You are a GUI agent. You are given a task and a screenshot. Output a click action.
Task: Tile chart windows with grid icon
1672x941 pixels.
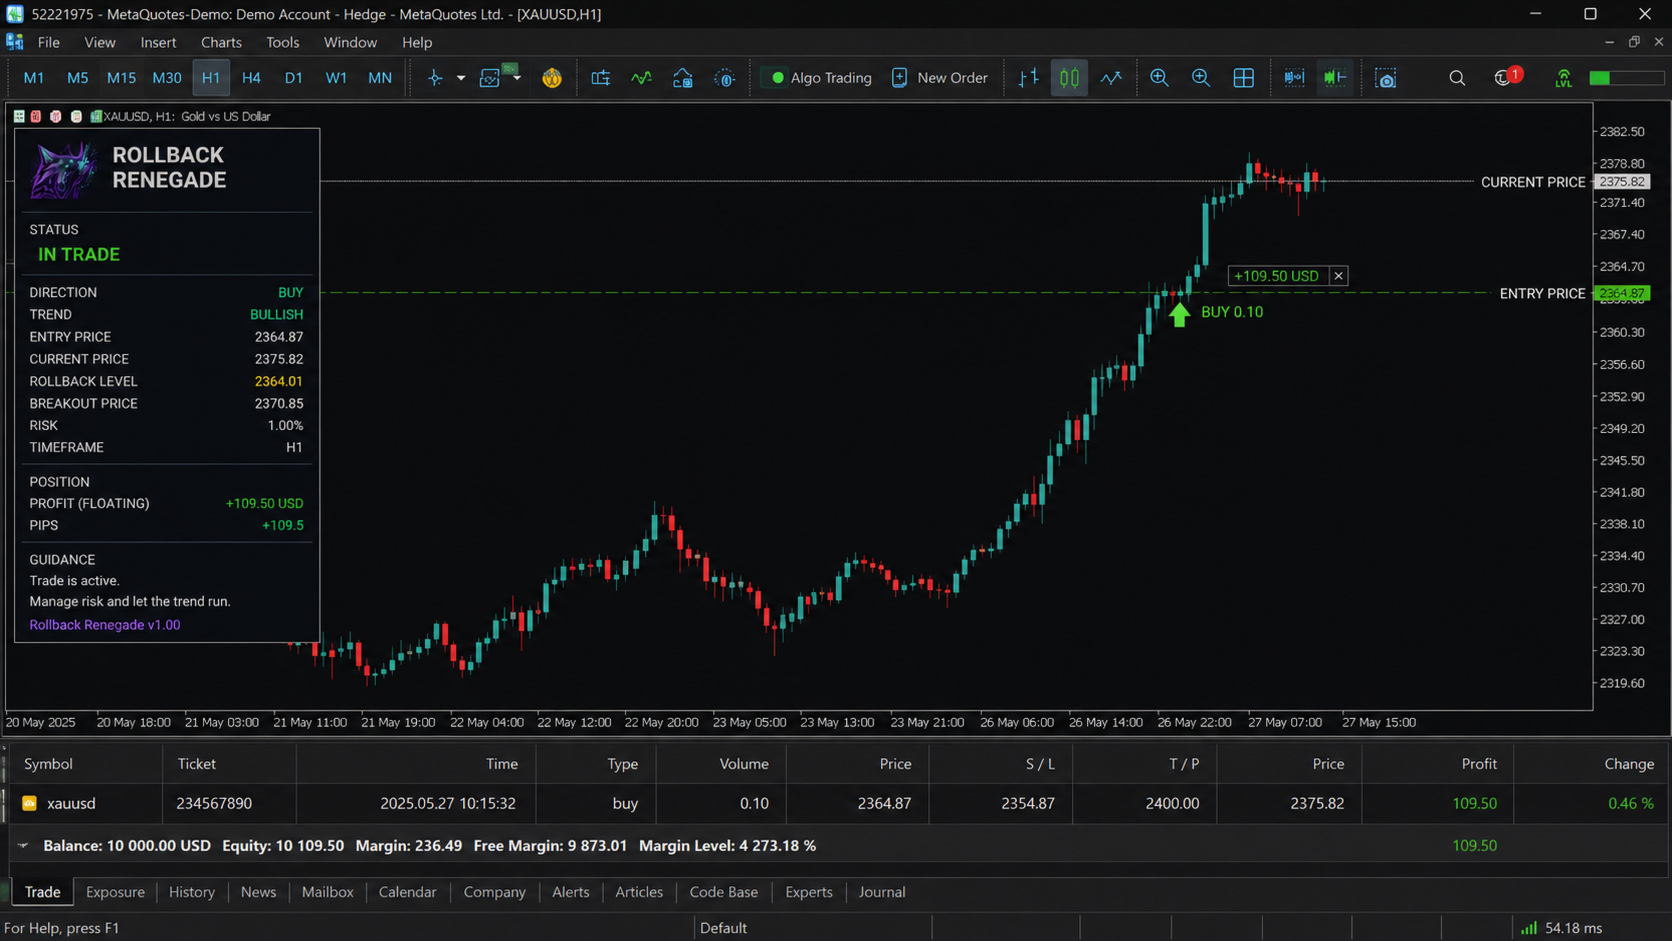(1243, 78)
